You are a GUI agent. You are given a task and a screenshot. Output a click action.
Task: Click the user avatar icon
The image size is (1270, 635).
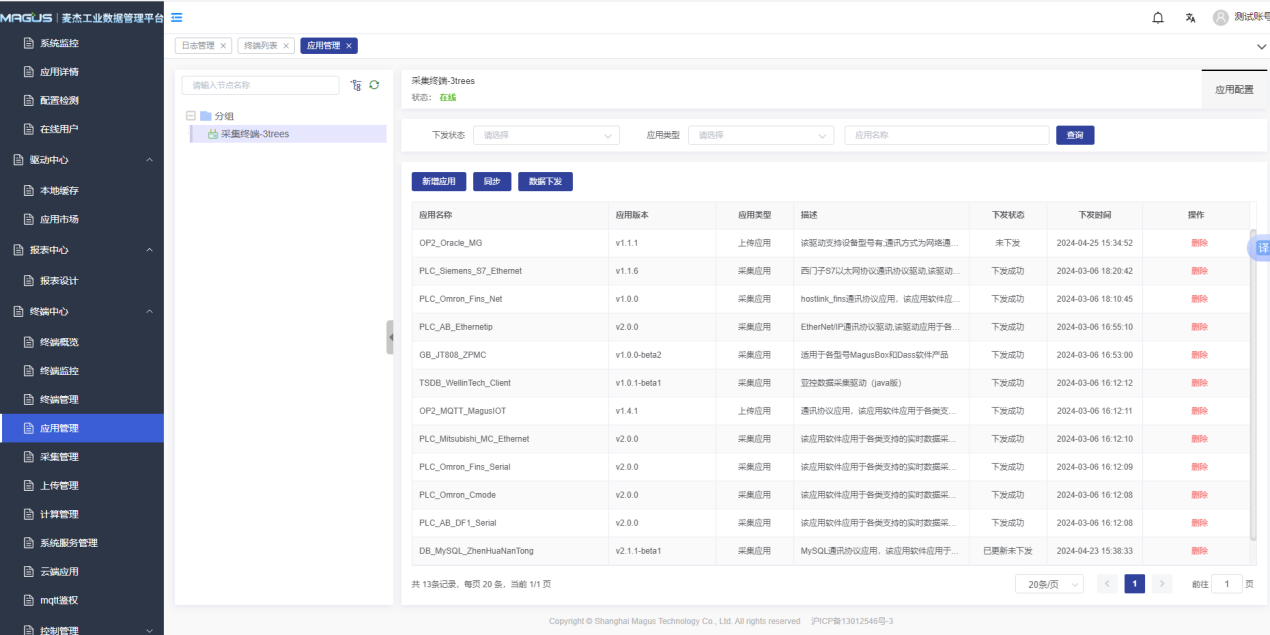click(1220, 18)
